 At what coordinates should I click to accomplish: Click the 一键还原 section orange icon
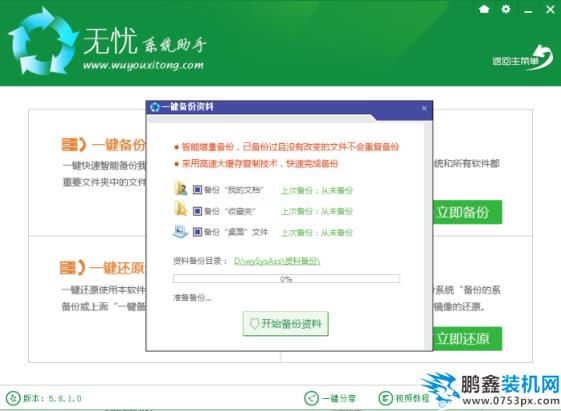tap(73, 267)
